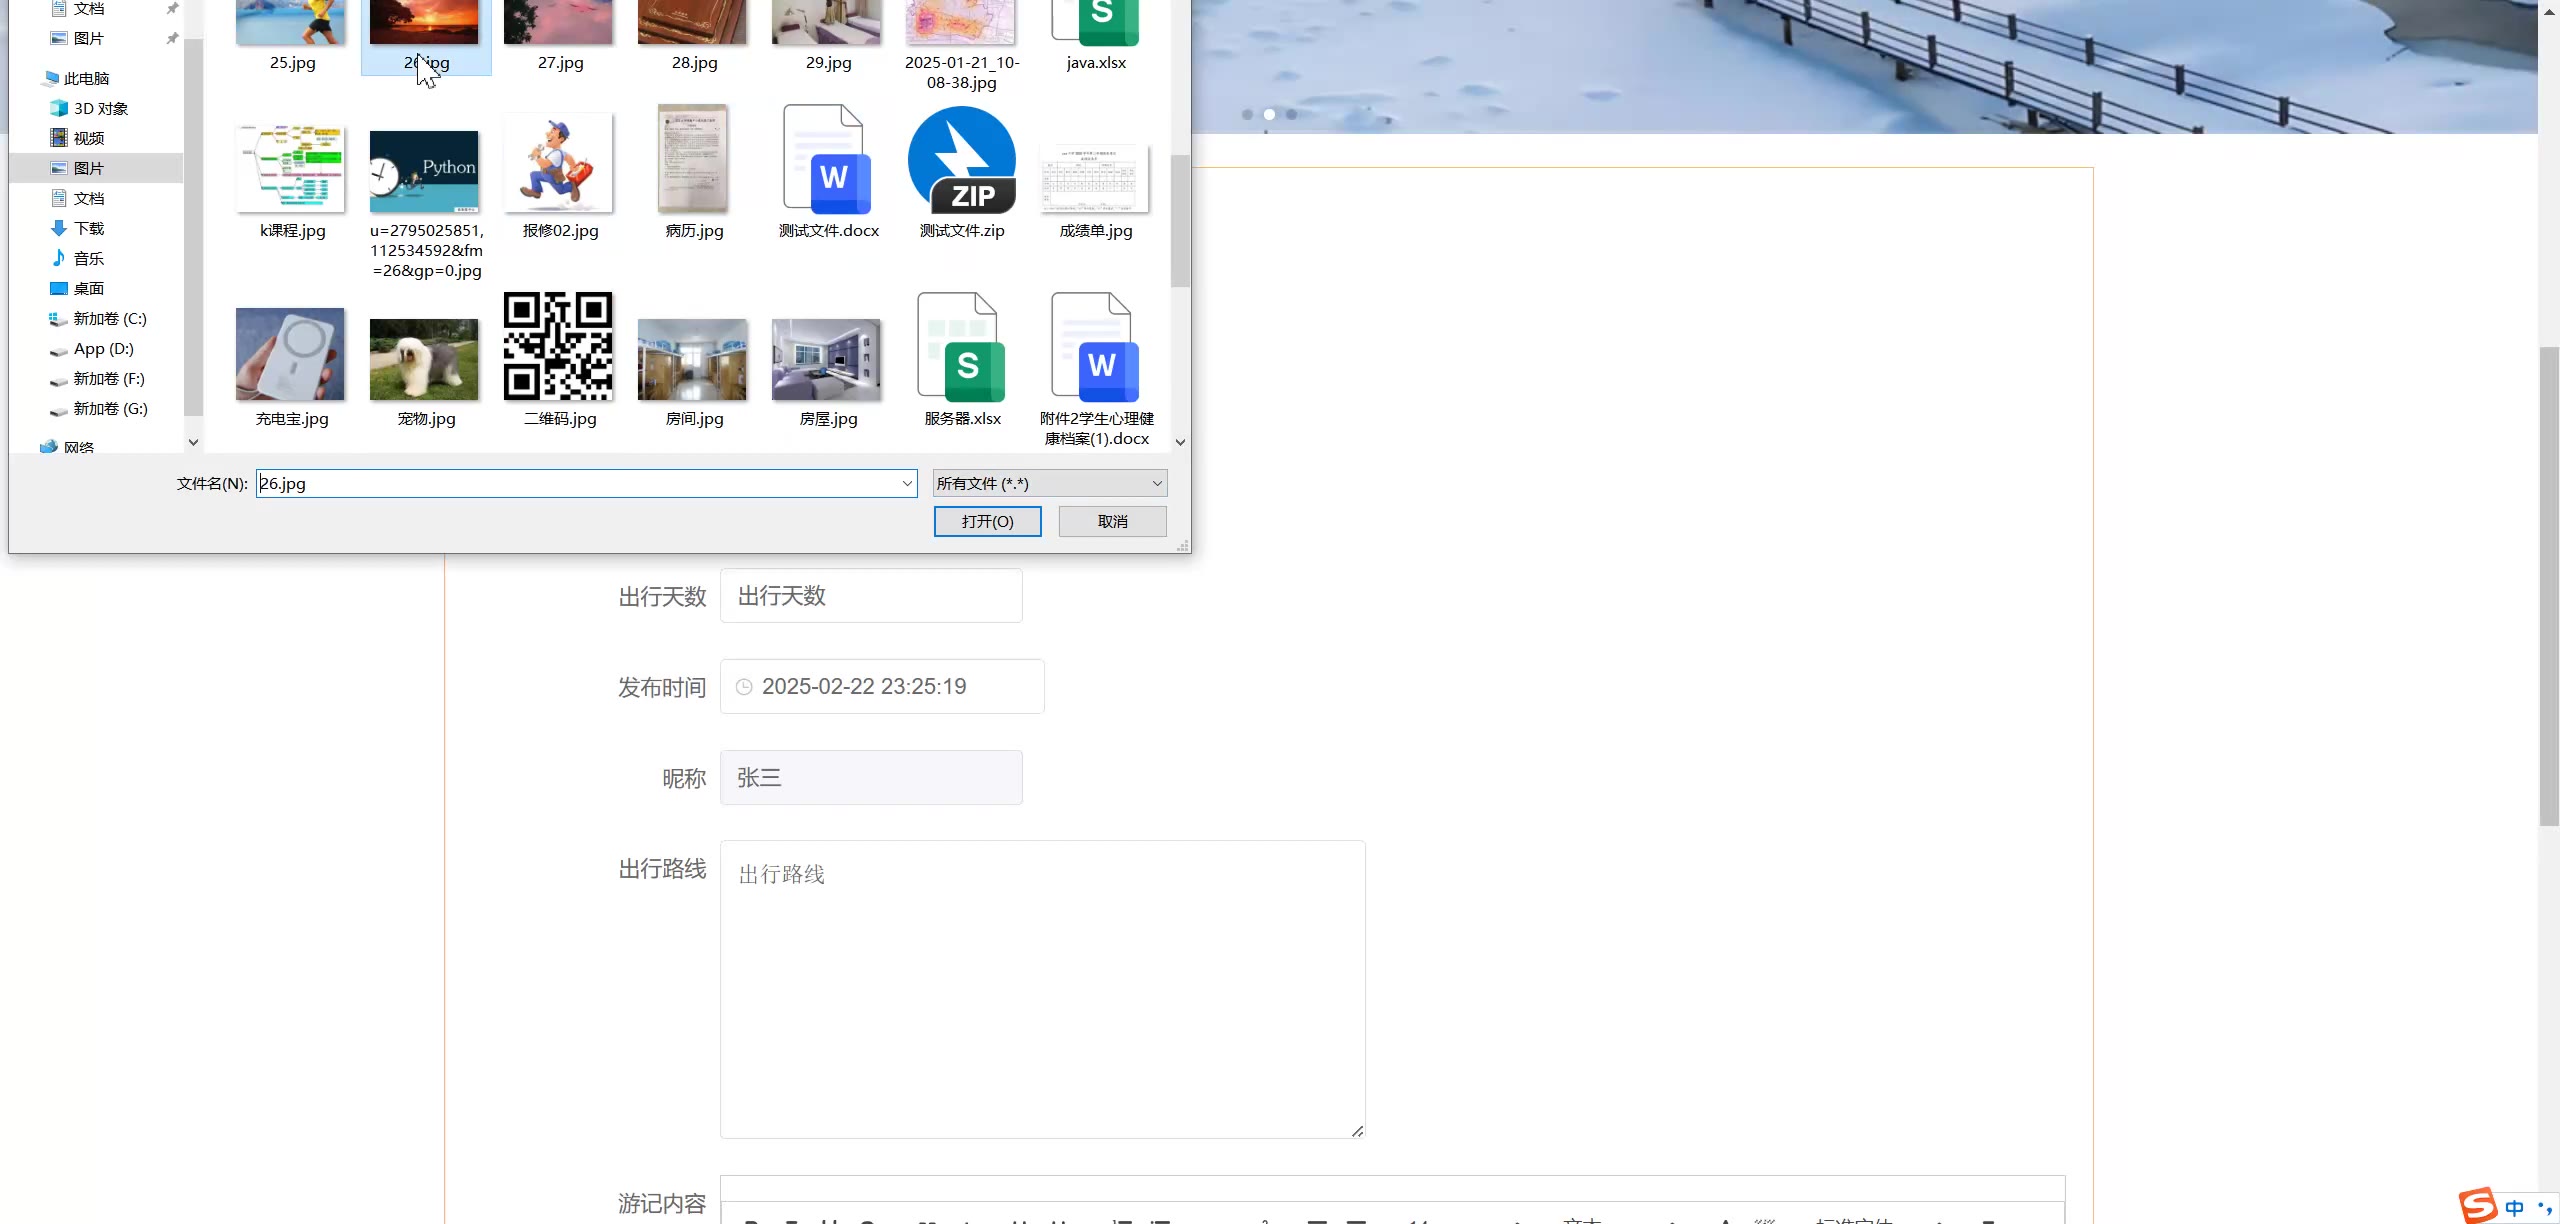Click the 出行天数 input field

coord(870,596)
